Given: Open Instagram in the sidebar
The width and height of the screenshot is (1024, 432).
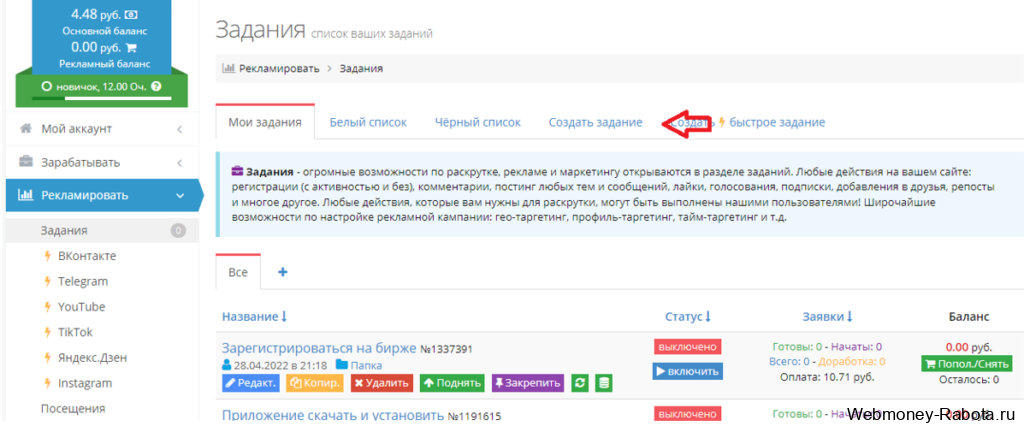Looking at the screenshot, I should click(85, 383).
